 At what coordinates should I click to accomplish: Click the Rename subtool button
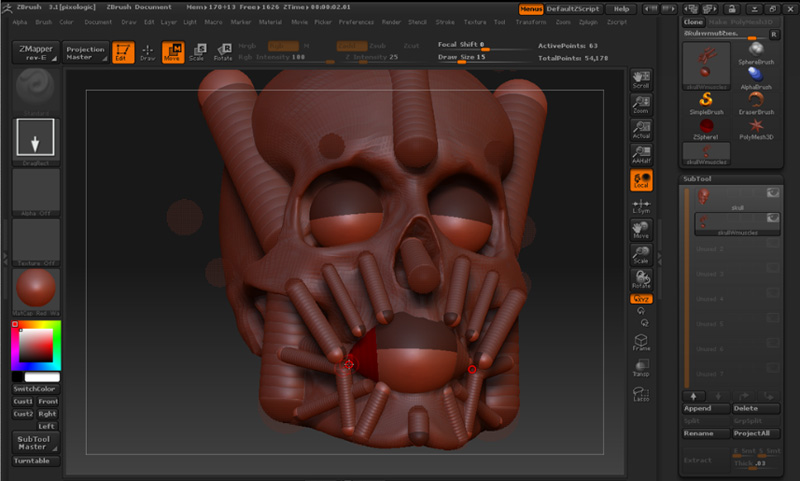706,434
